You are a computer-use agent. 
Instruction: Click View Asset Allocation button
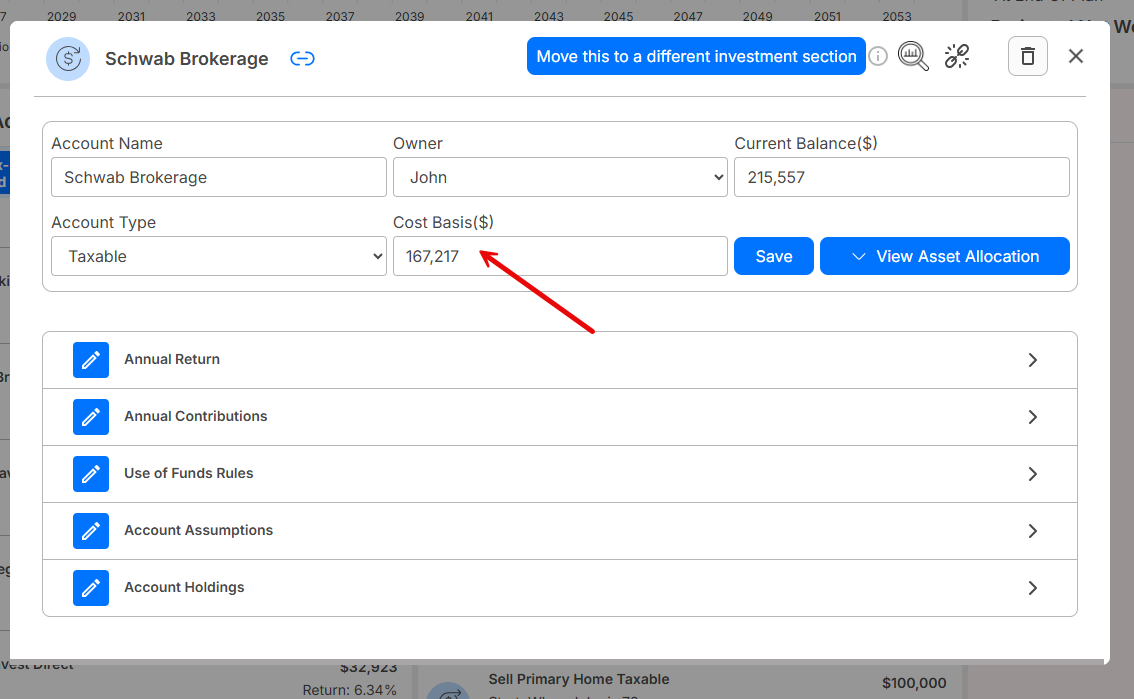[945, 256]
